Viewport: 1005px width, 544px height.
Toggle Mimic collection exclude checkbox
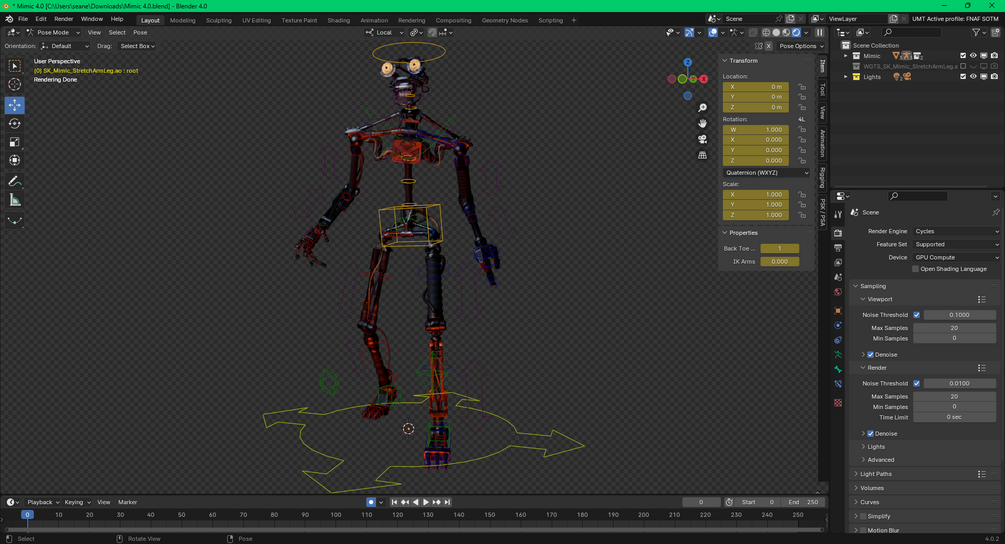pos(963,56)
